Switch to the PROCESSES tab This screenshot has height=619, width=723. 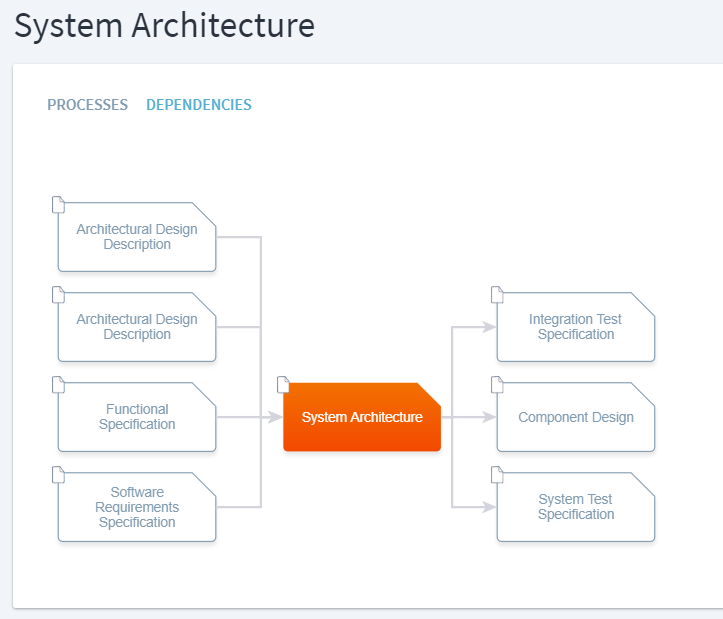point(87,105)
